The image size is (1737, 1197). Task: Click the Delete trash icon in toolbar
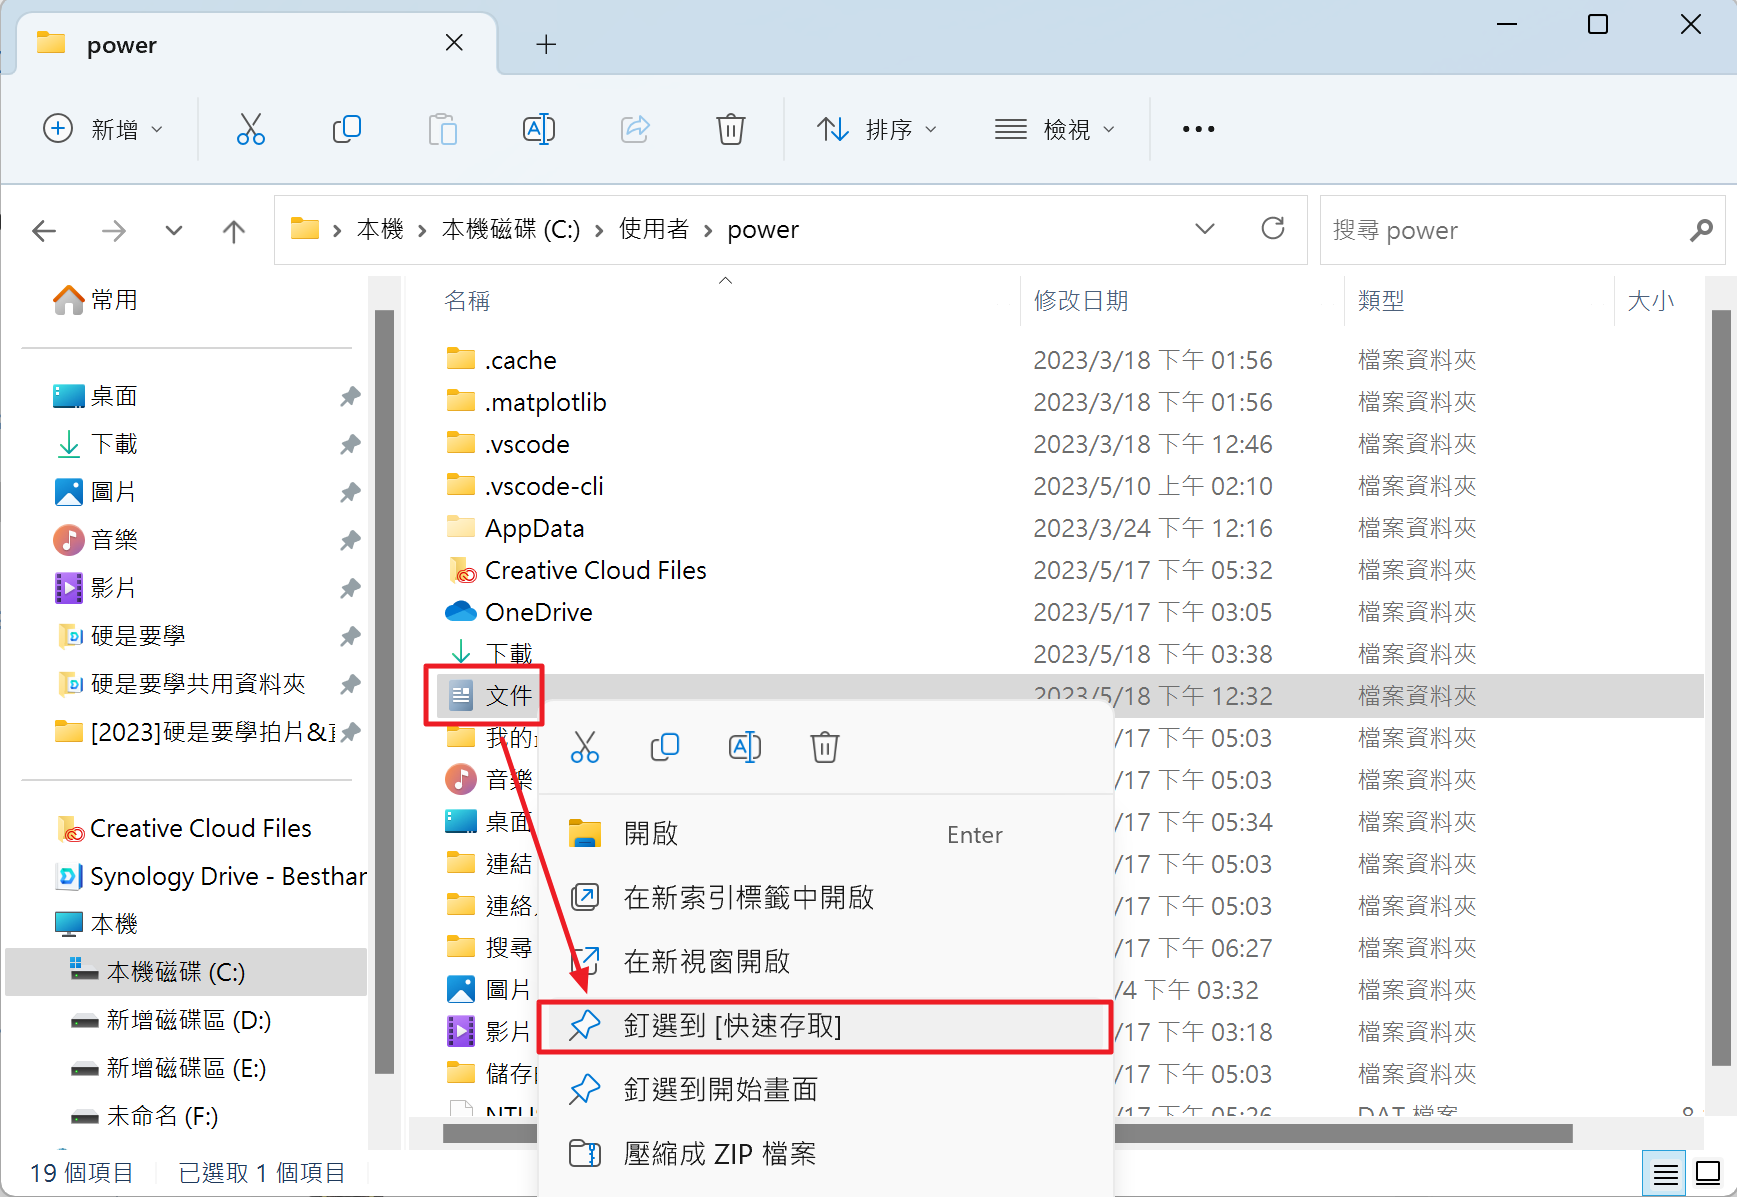[x=730, y=129]
